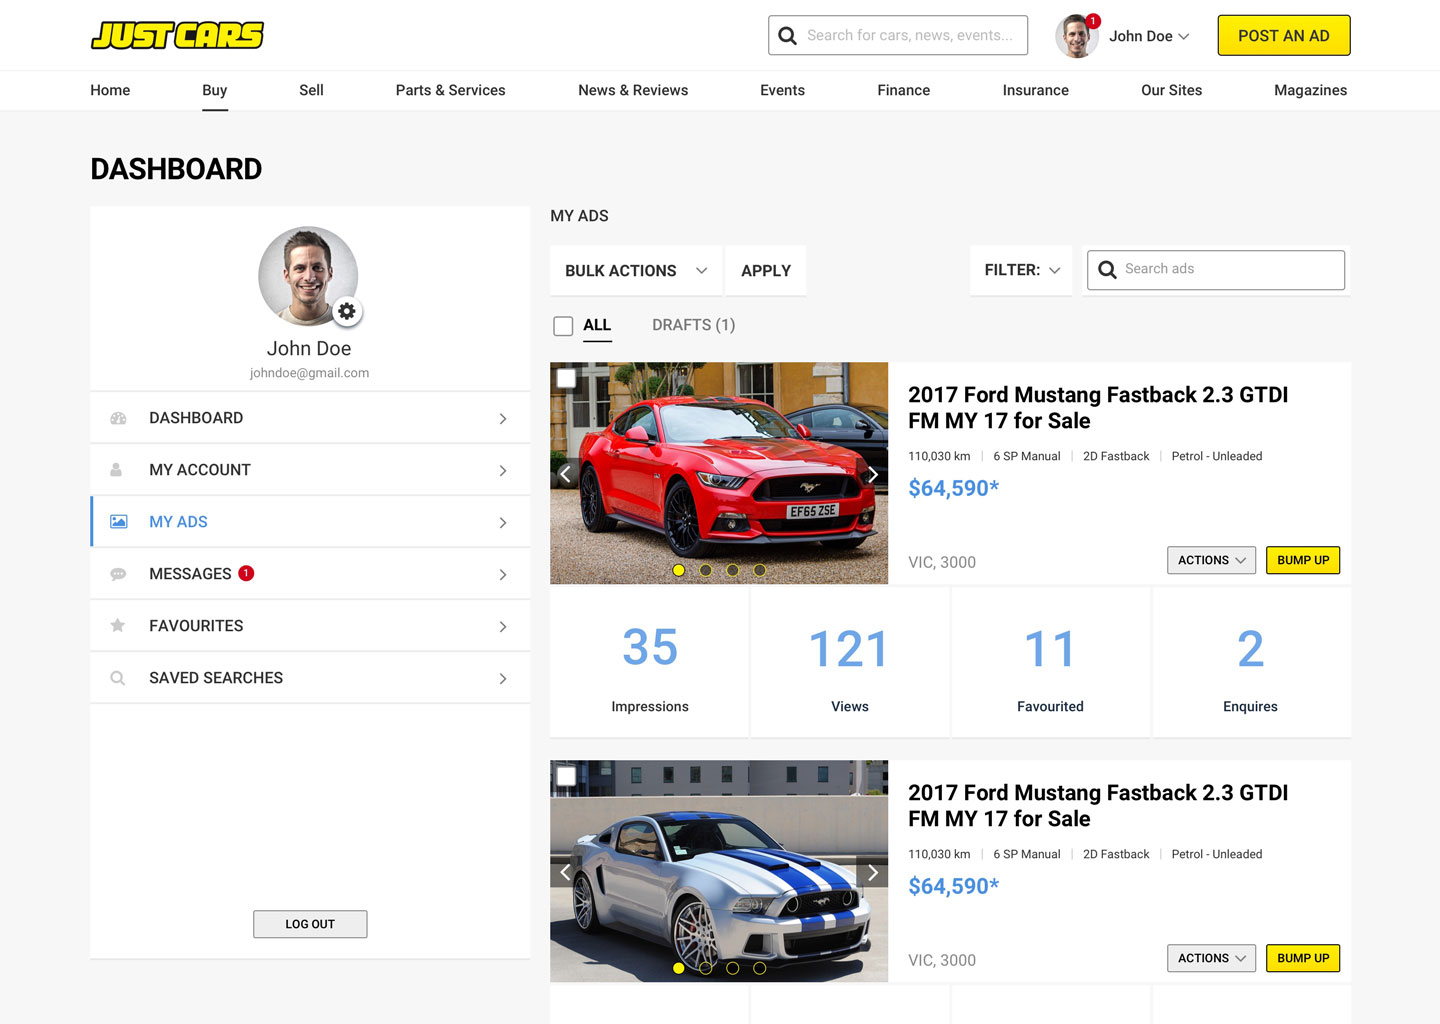Expand the Saved Searches row chevron
1440x1024 pixels.
(503, 679)
